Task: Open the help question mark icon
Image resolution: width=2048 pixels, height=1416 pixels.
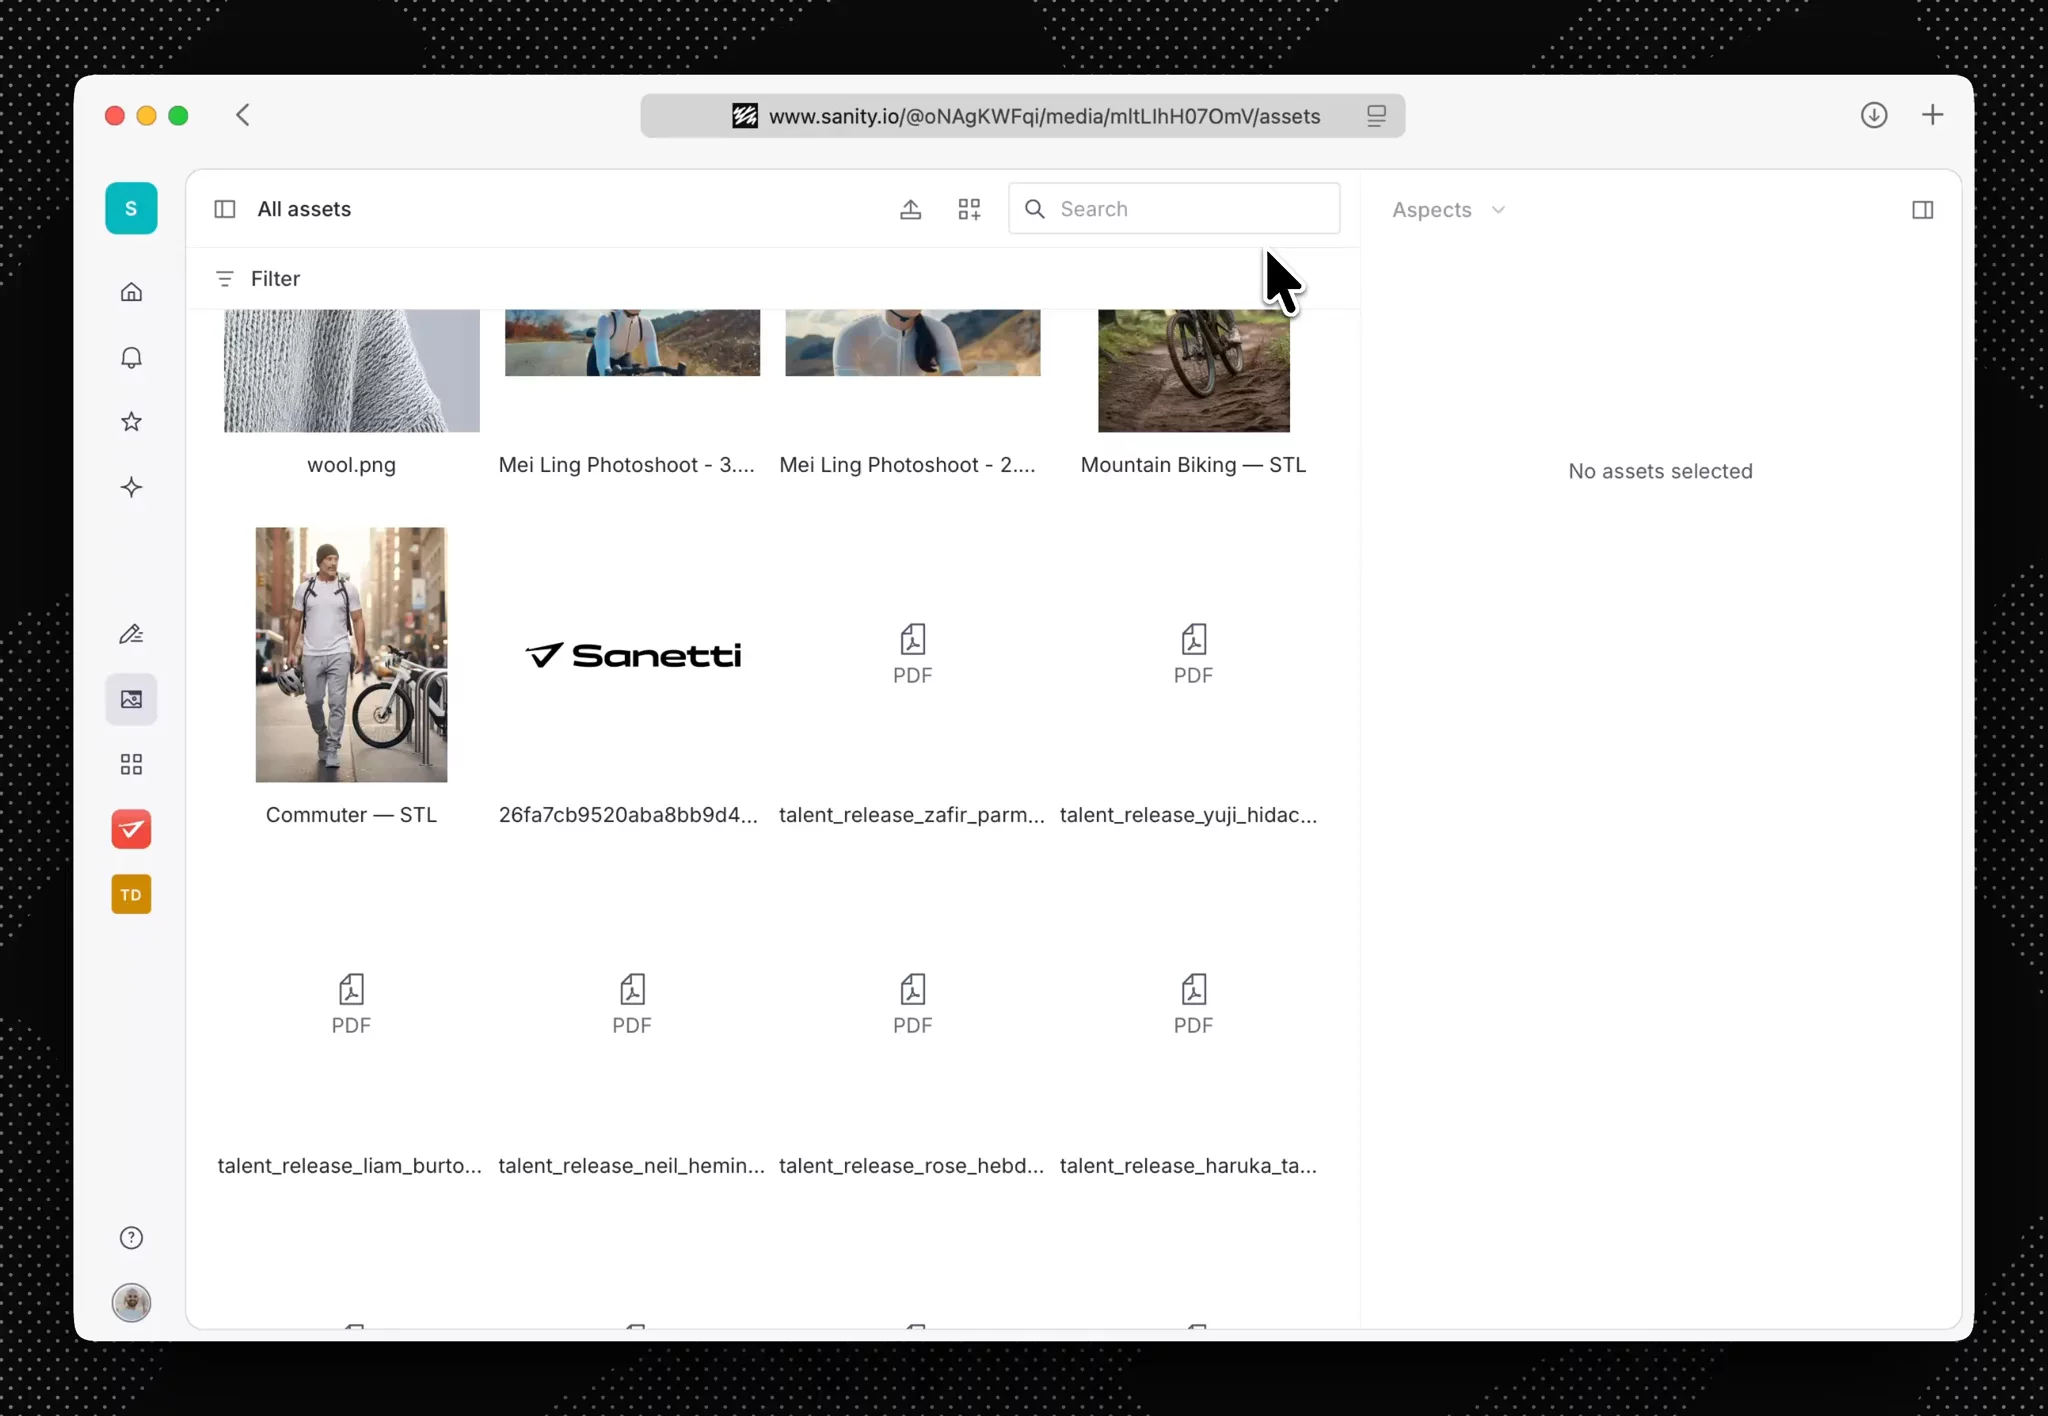Action: pos(131,1238)
